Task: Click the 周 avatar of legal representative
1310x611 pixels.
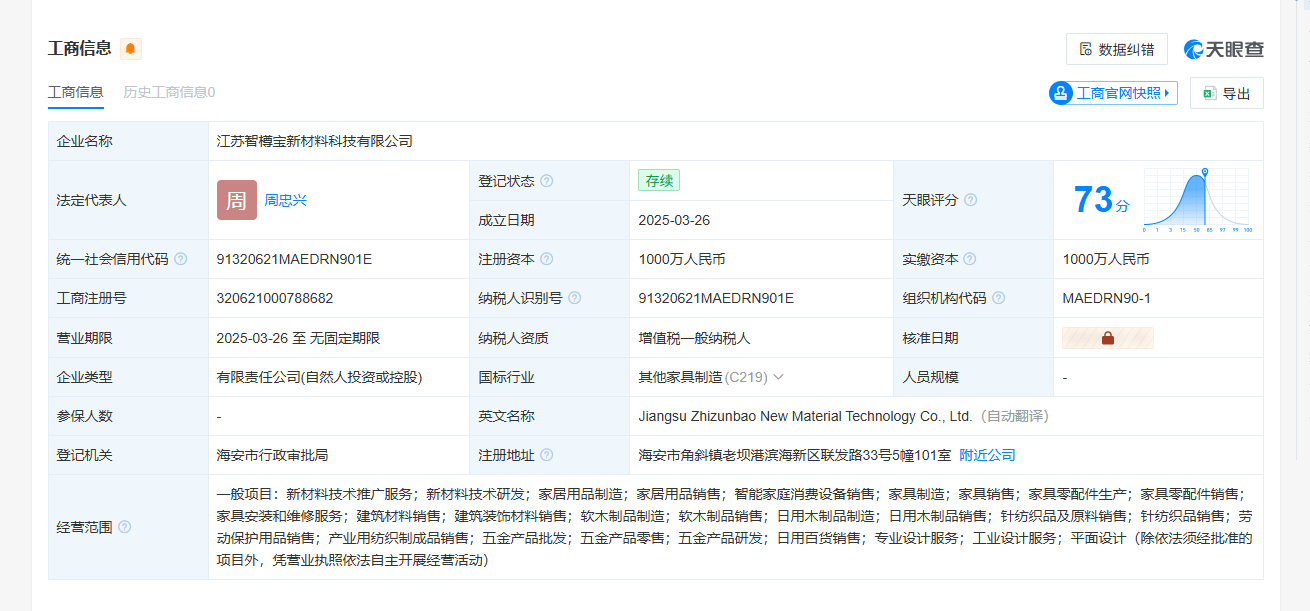Action: pyautogui.click(x=237, y=200)
